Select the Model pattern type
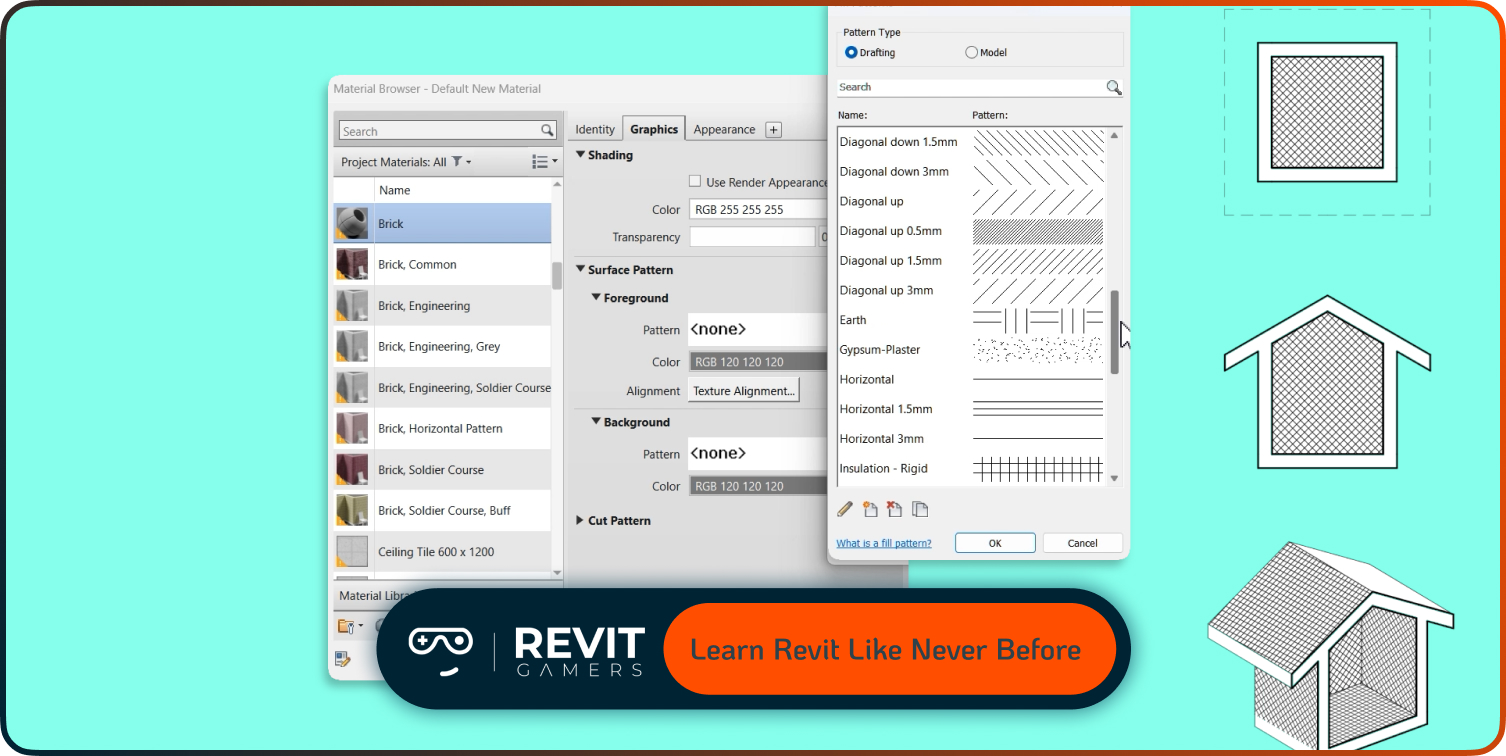Viewport: 1506px width, 756px height. (971, 52)
